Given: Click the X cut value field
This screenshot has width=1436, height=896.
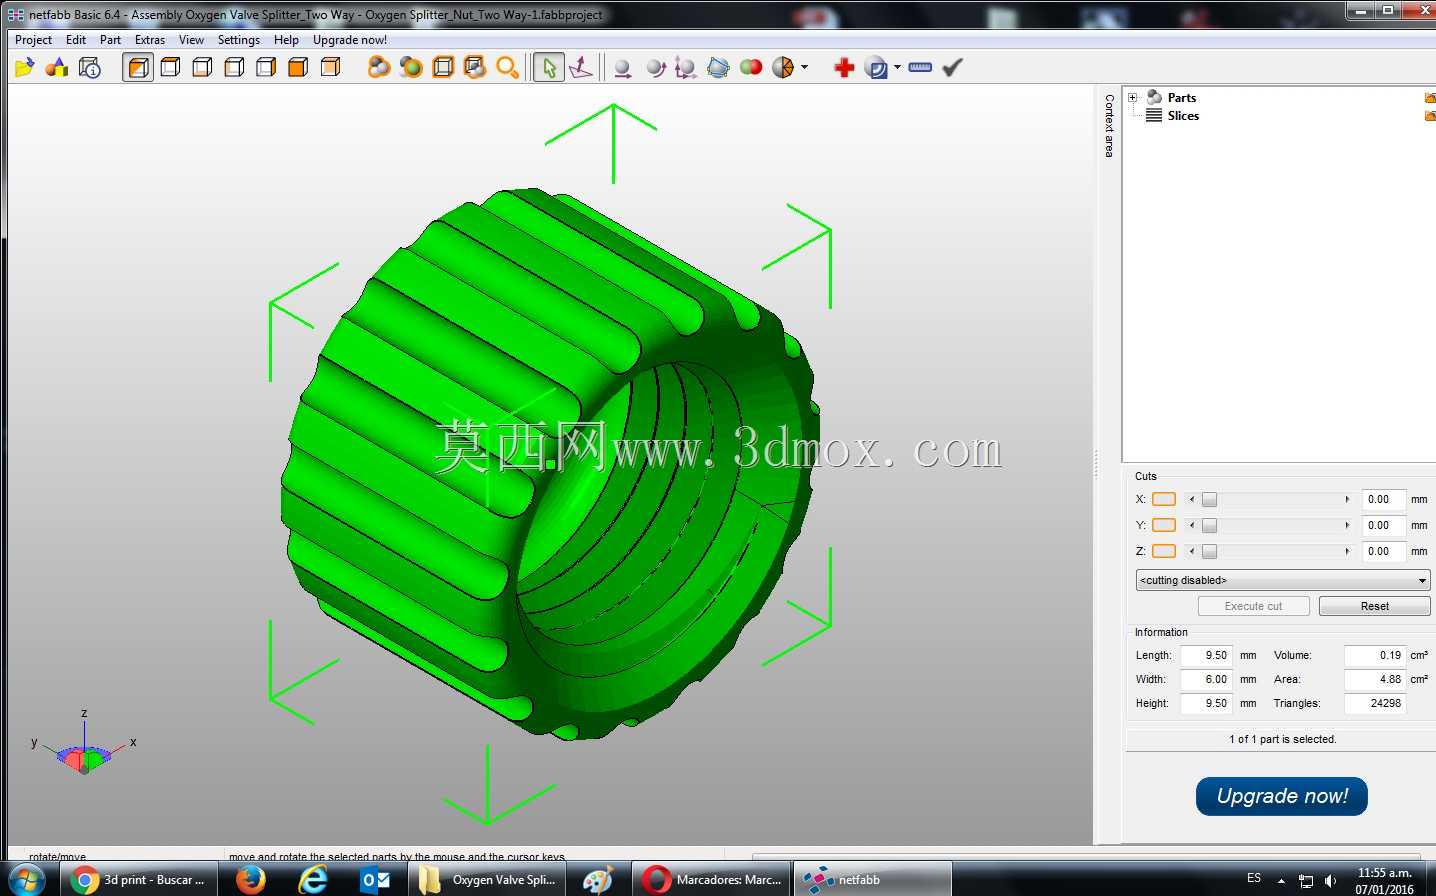Looking at the screenshot, I should (1384, 499).
